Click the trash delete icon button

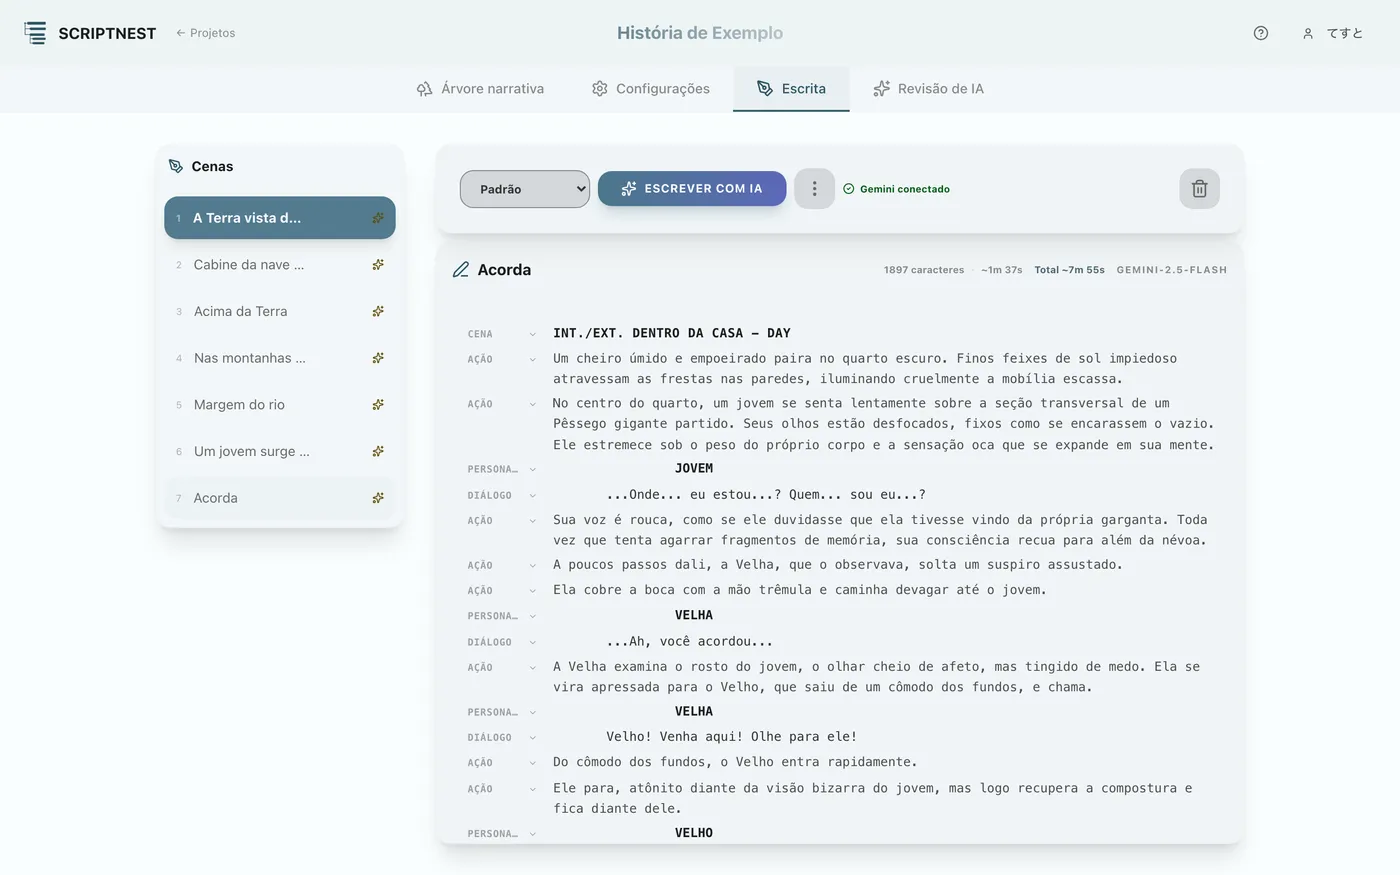[x=1199, y=188]
